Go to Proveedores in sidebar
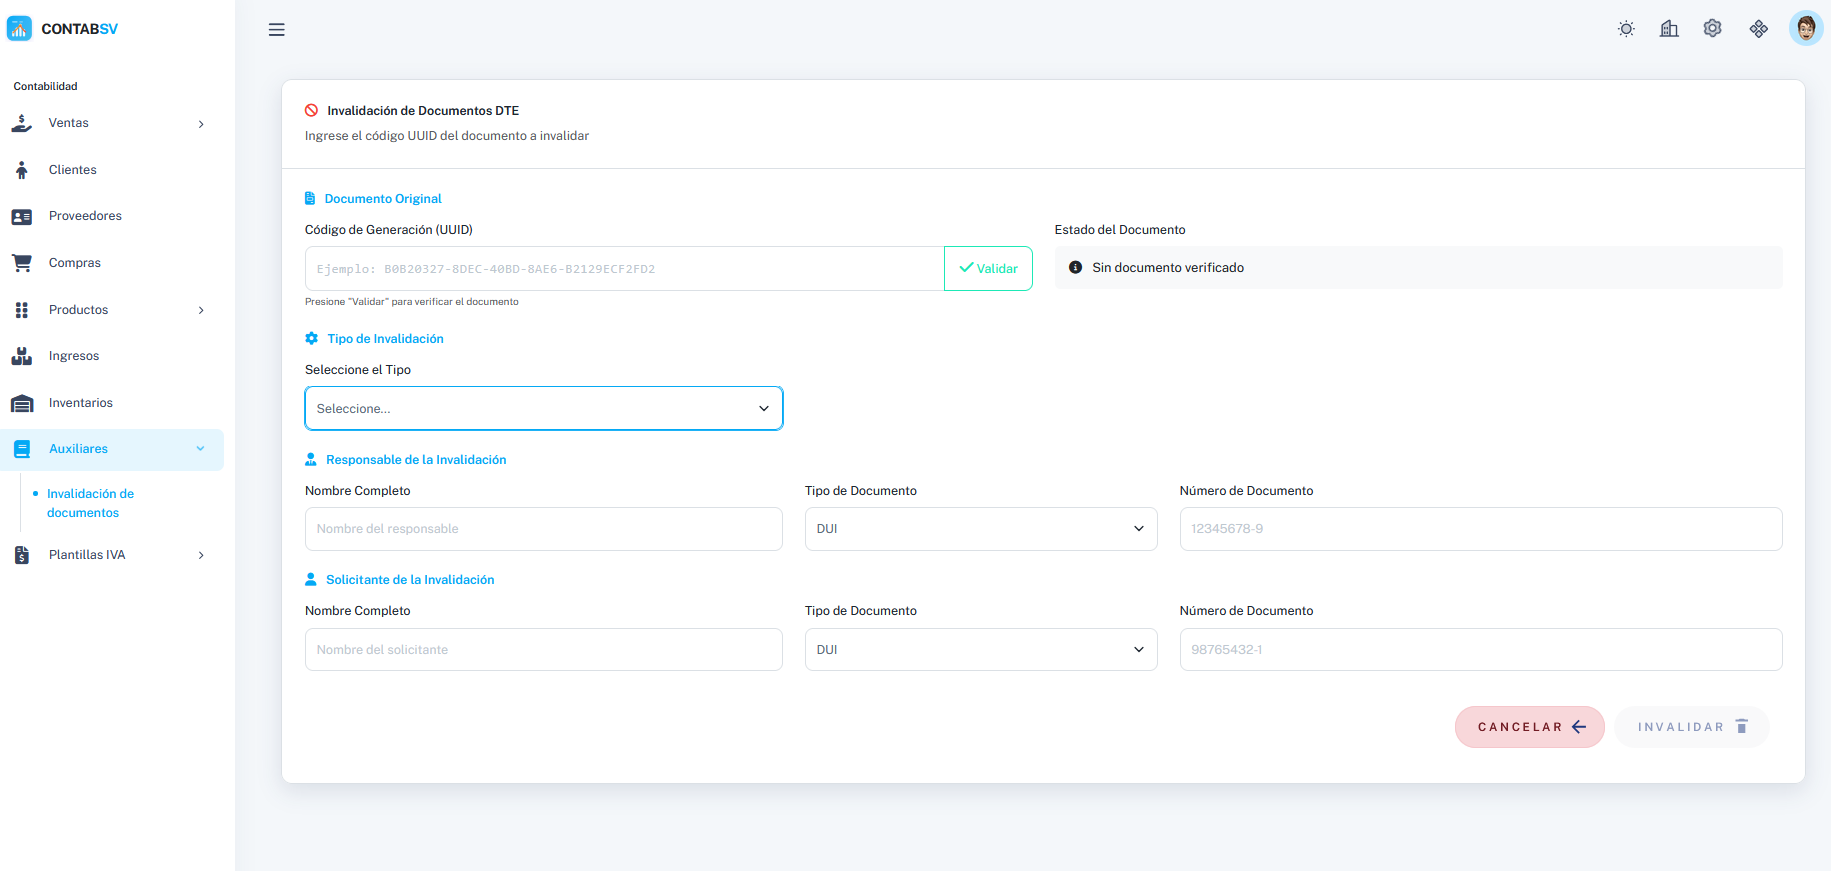1831x871 pixels. tap(85, 216)
